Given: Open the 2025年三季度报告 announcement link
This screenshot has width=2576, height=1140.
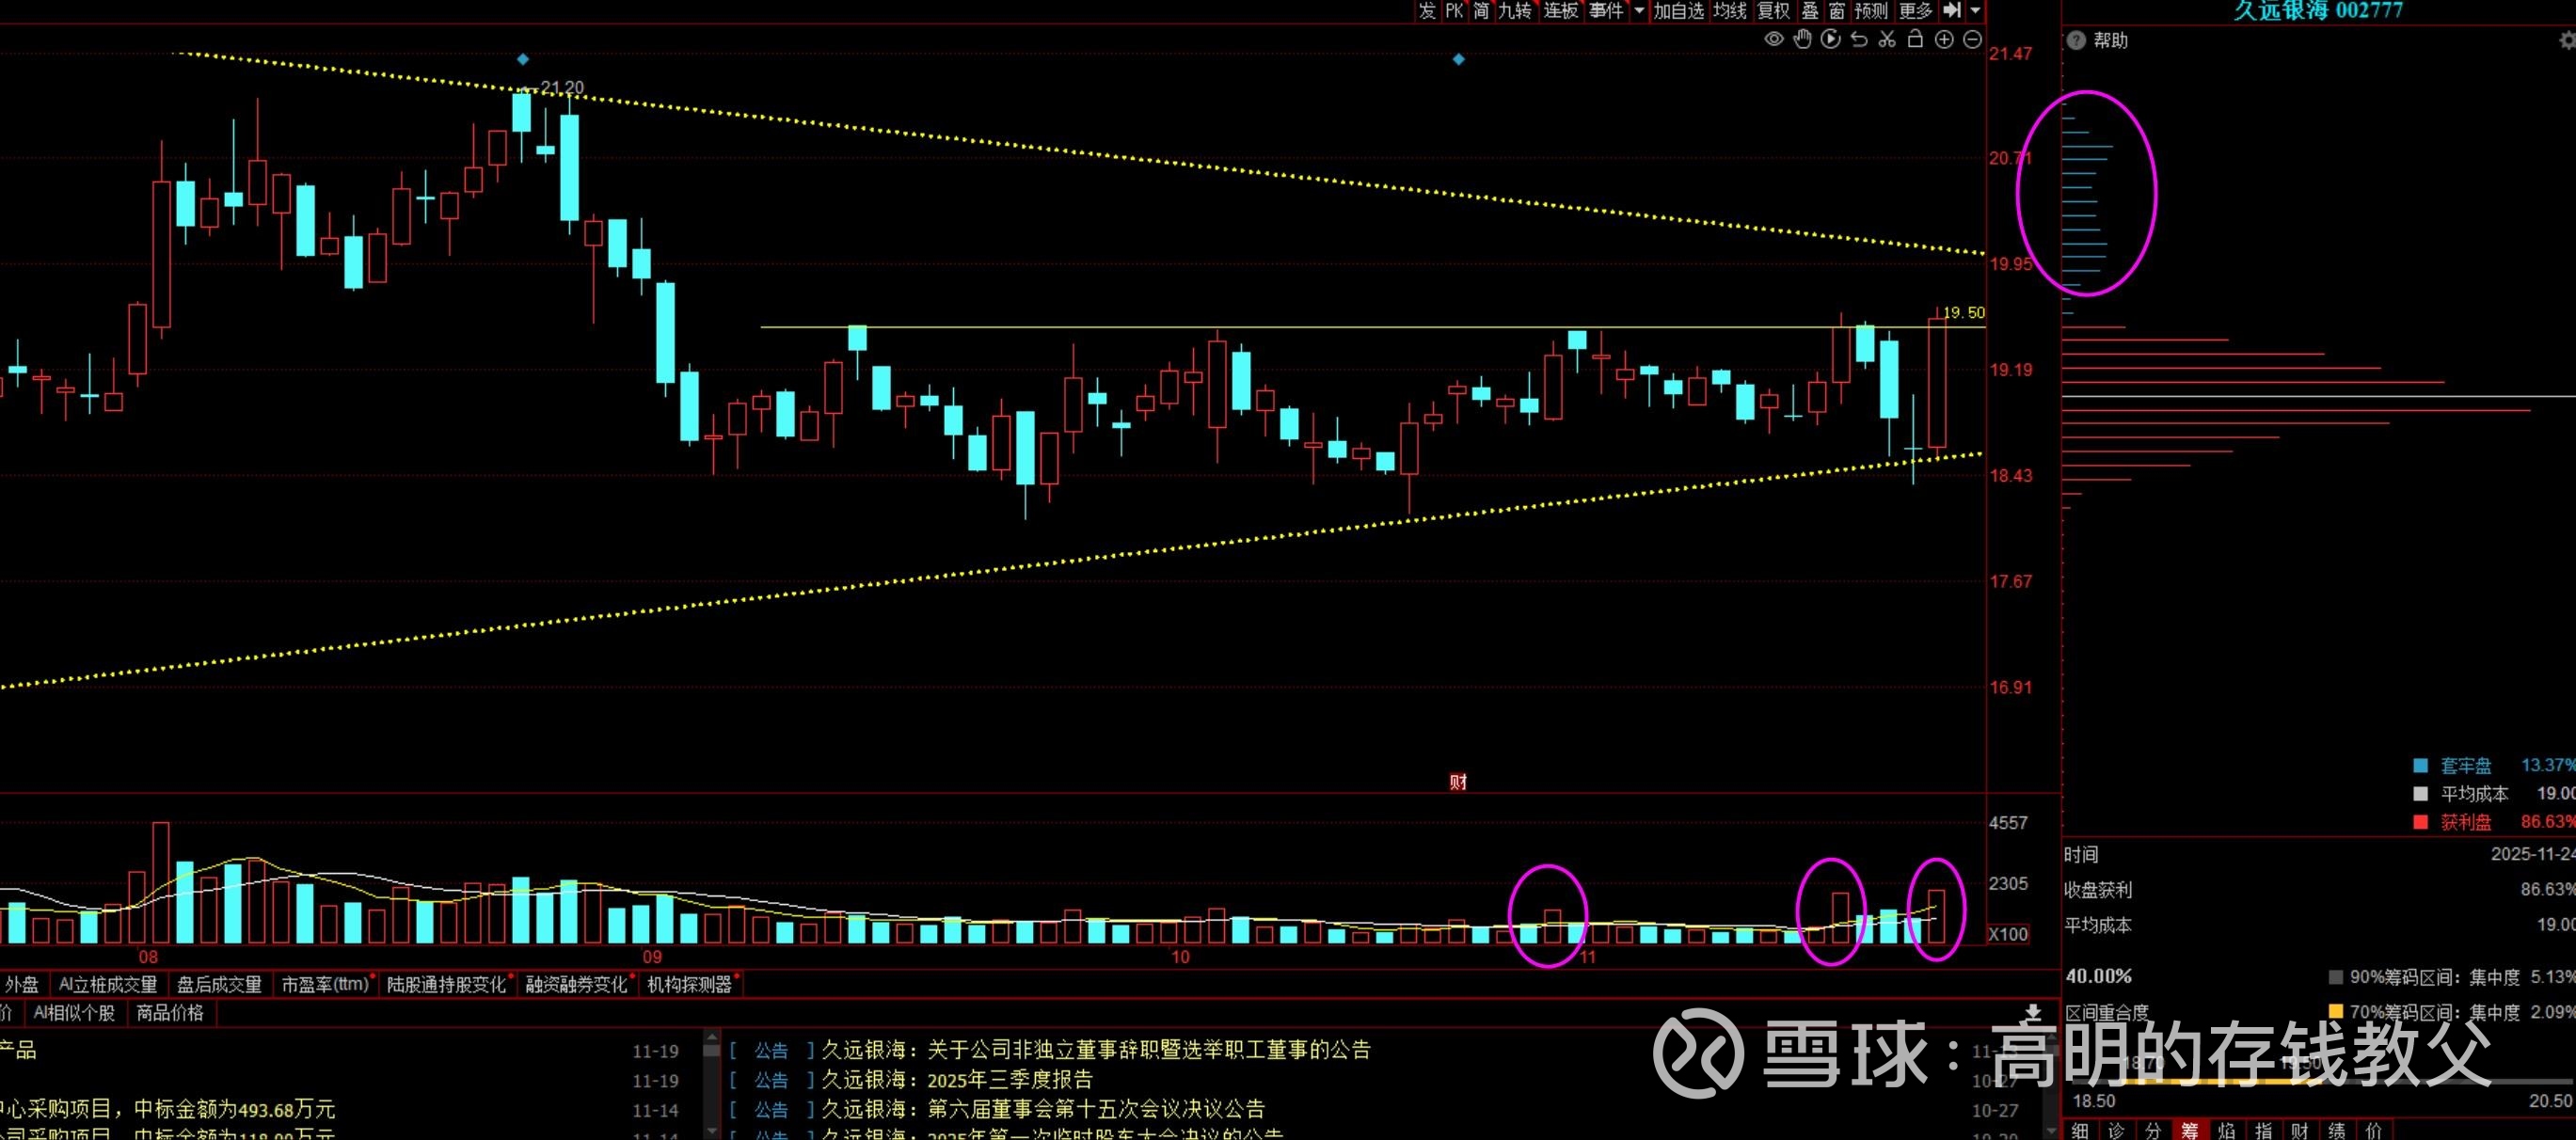Looking at the screenshot, I should [1009, 1080].
